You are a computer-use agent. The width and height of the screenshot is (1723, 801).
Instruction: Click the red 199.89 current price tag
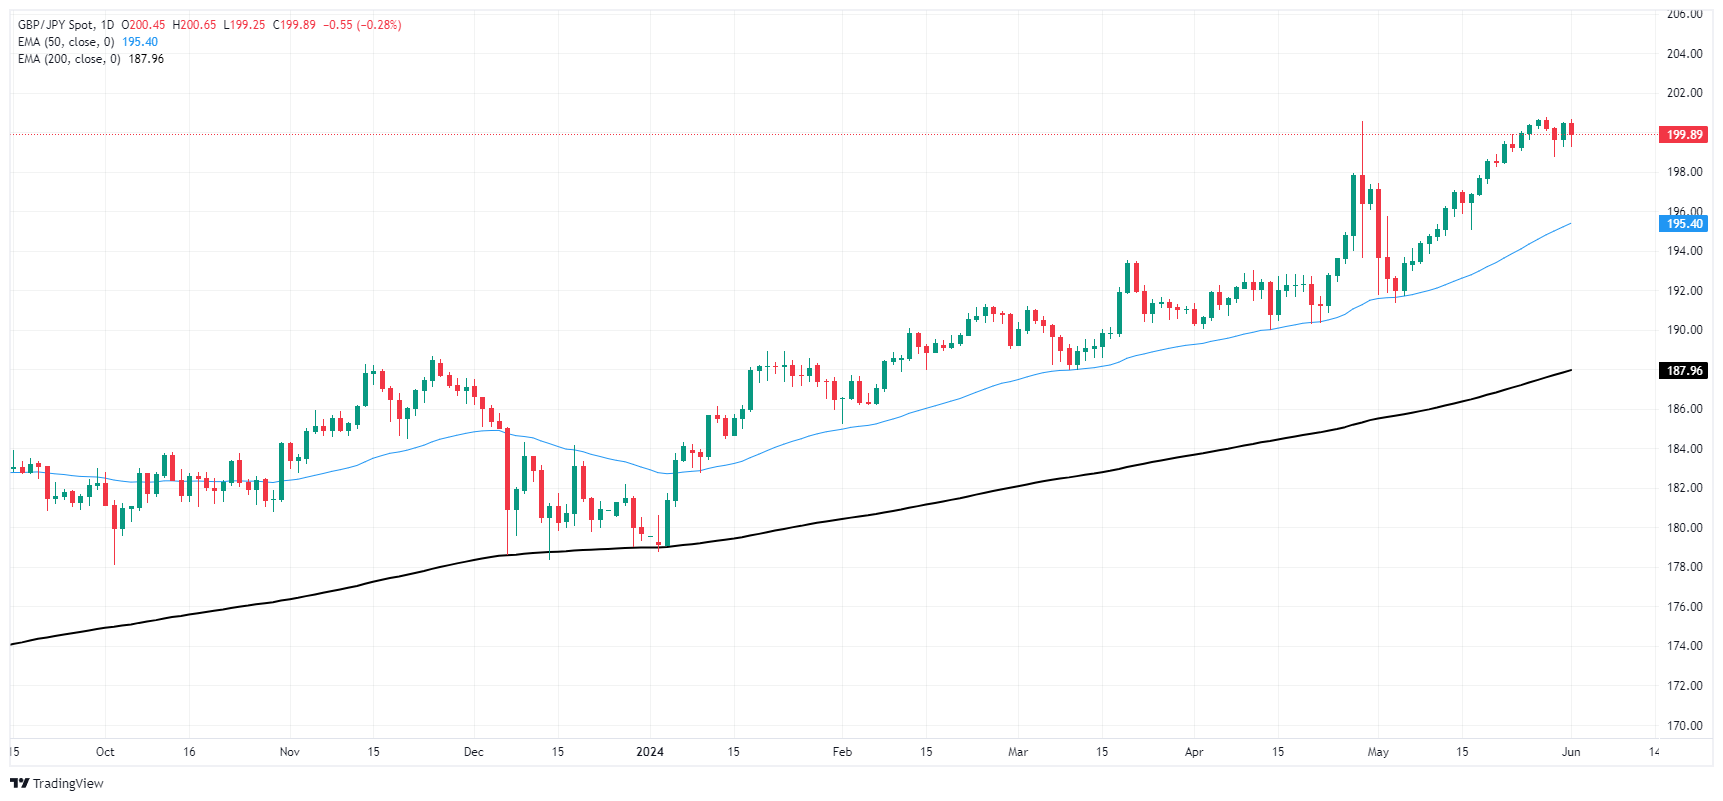tap(1684, 135)
